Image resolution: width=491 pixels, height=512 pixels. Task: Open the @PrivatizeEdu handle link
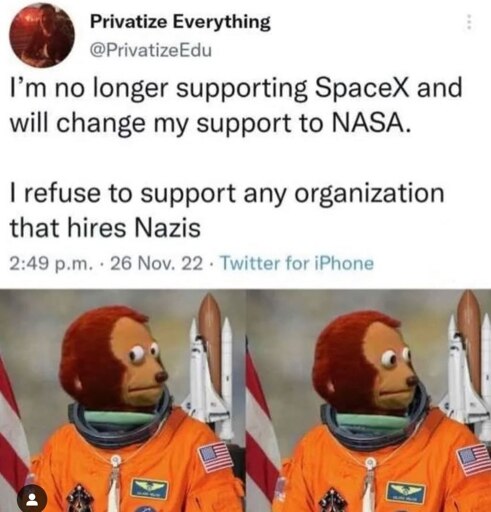151,51
